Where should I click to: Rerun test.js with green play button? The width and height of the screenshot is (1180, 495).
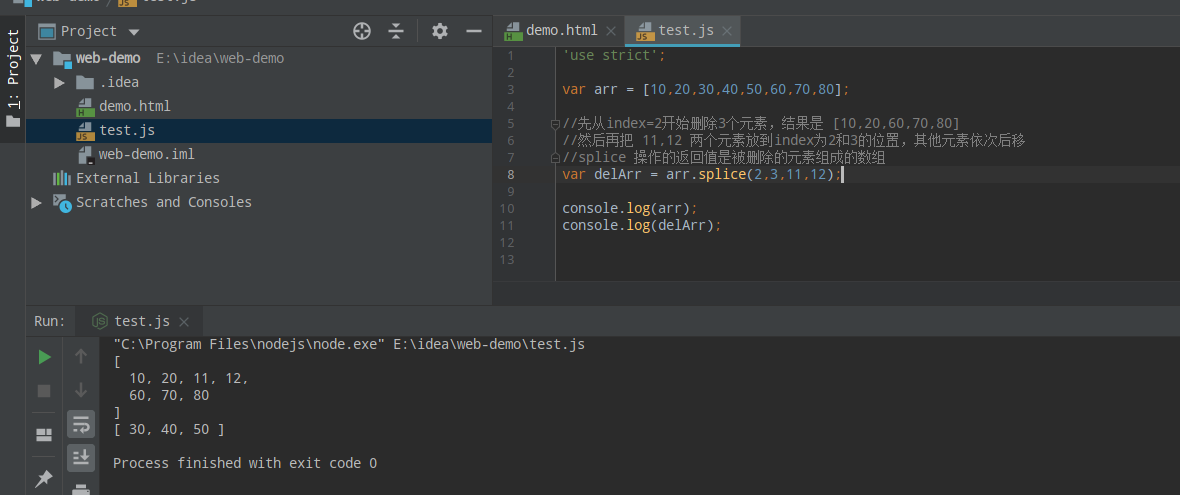point(44,357)
